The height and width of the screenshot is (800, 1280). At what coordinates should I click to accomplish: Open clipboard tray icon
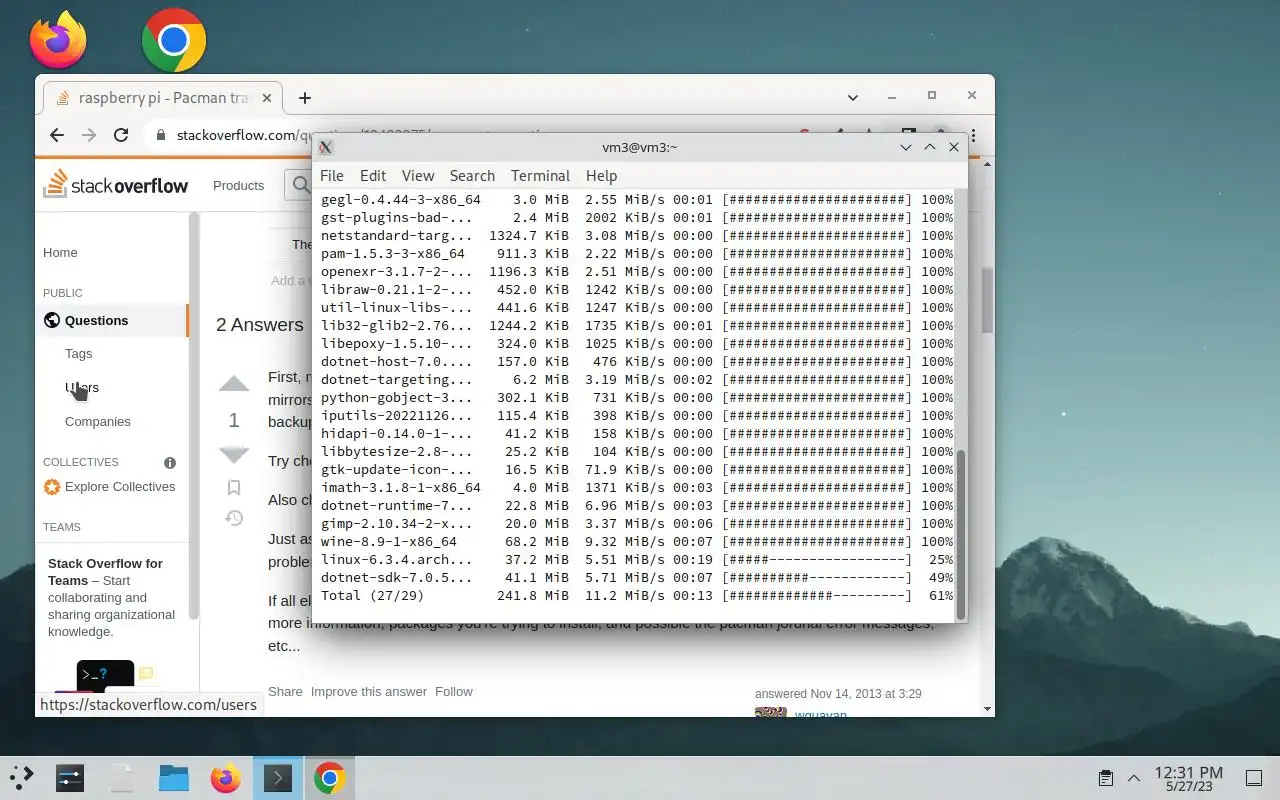[x=1106, y=778]
